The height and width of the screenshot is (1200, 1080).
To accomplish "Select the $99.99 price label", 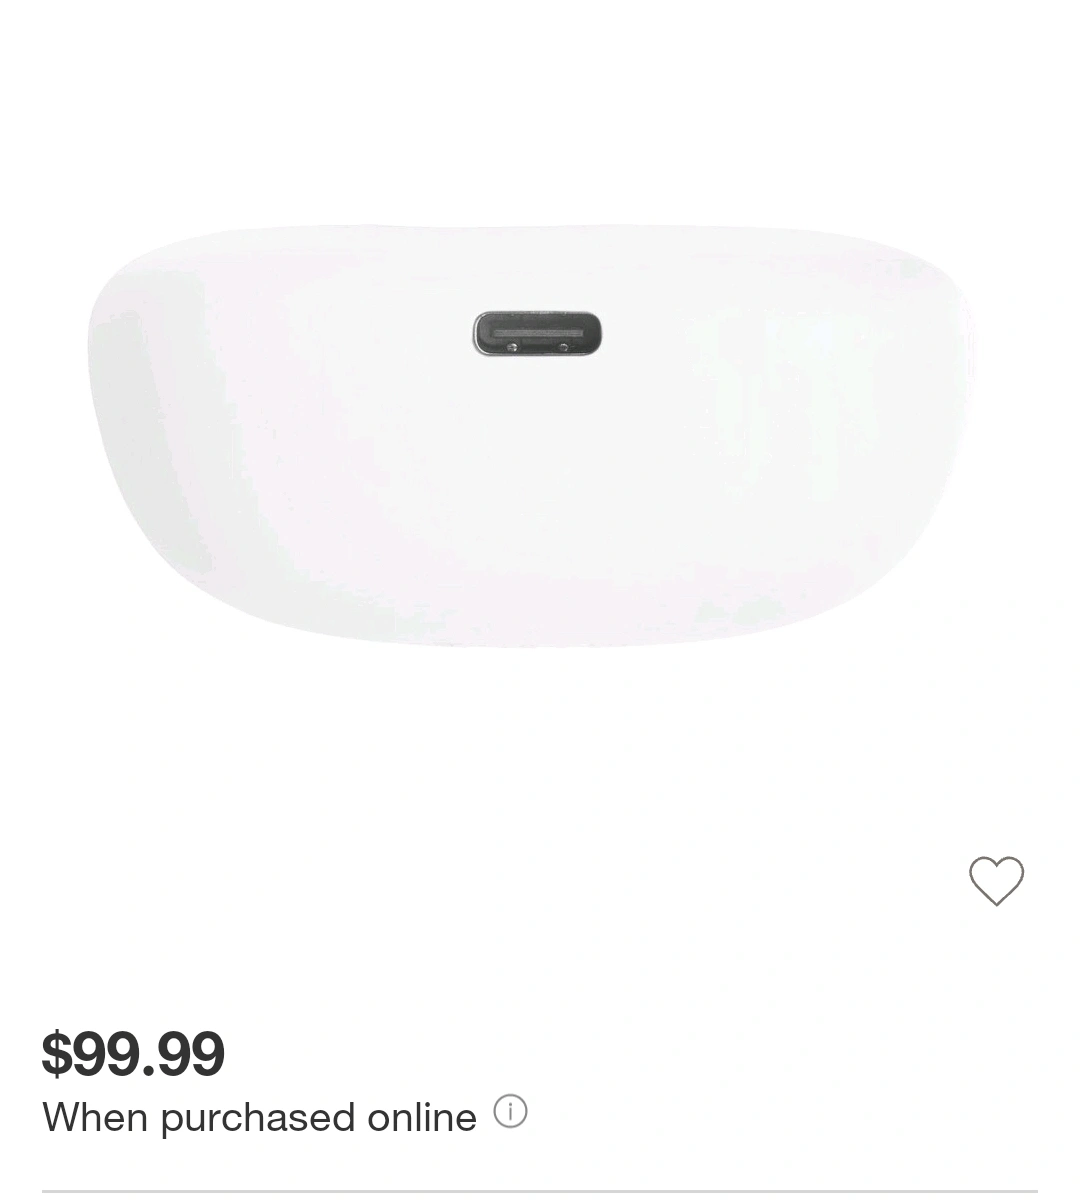I will point(133,1053).
